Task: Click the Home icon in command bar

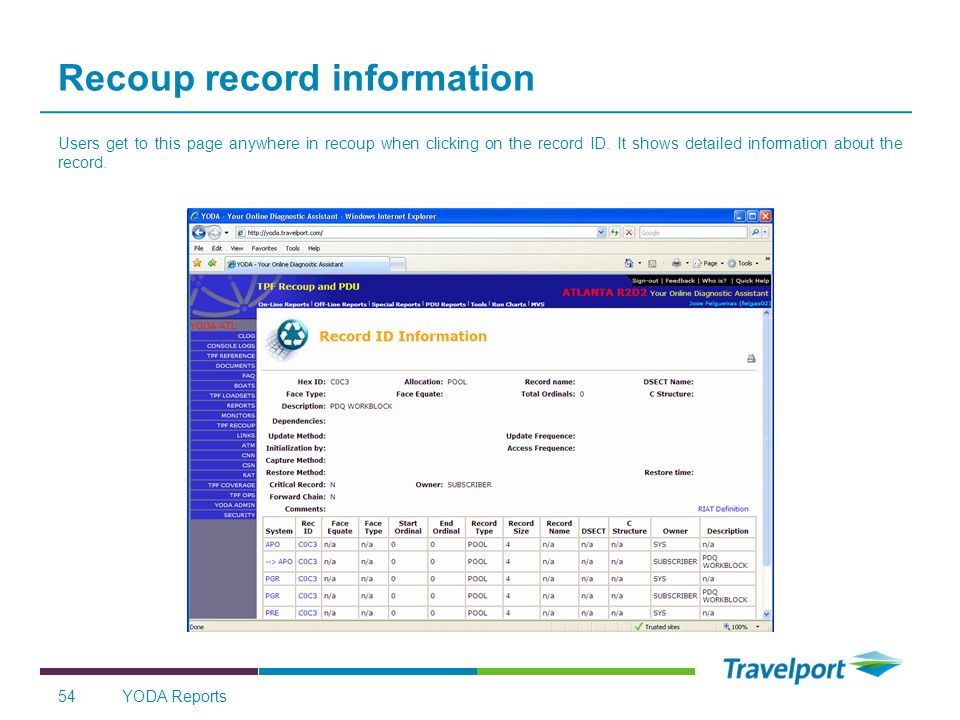Action: [629, 263]
